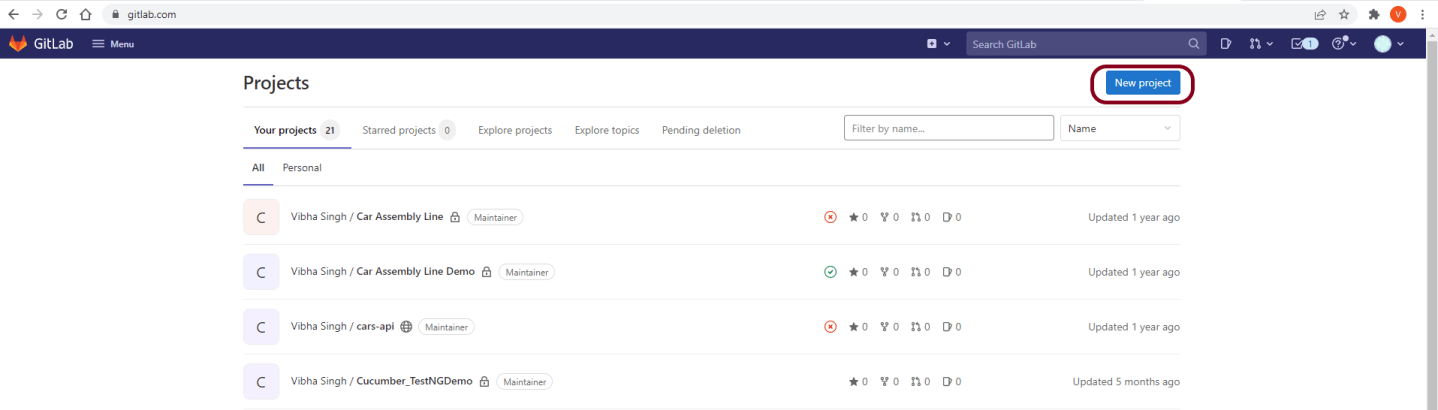Click the star count icon for cars-api
Image resolution: width=1438 pixels, height=410 pixels.
(854, 327)
